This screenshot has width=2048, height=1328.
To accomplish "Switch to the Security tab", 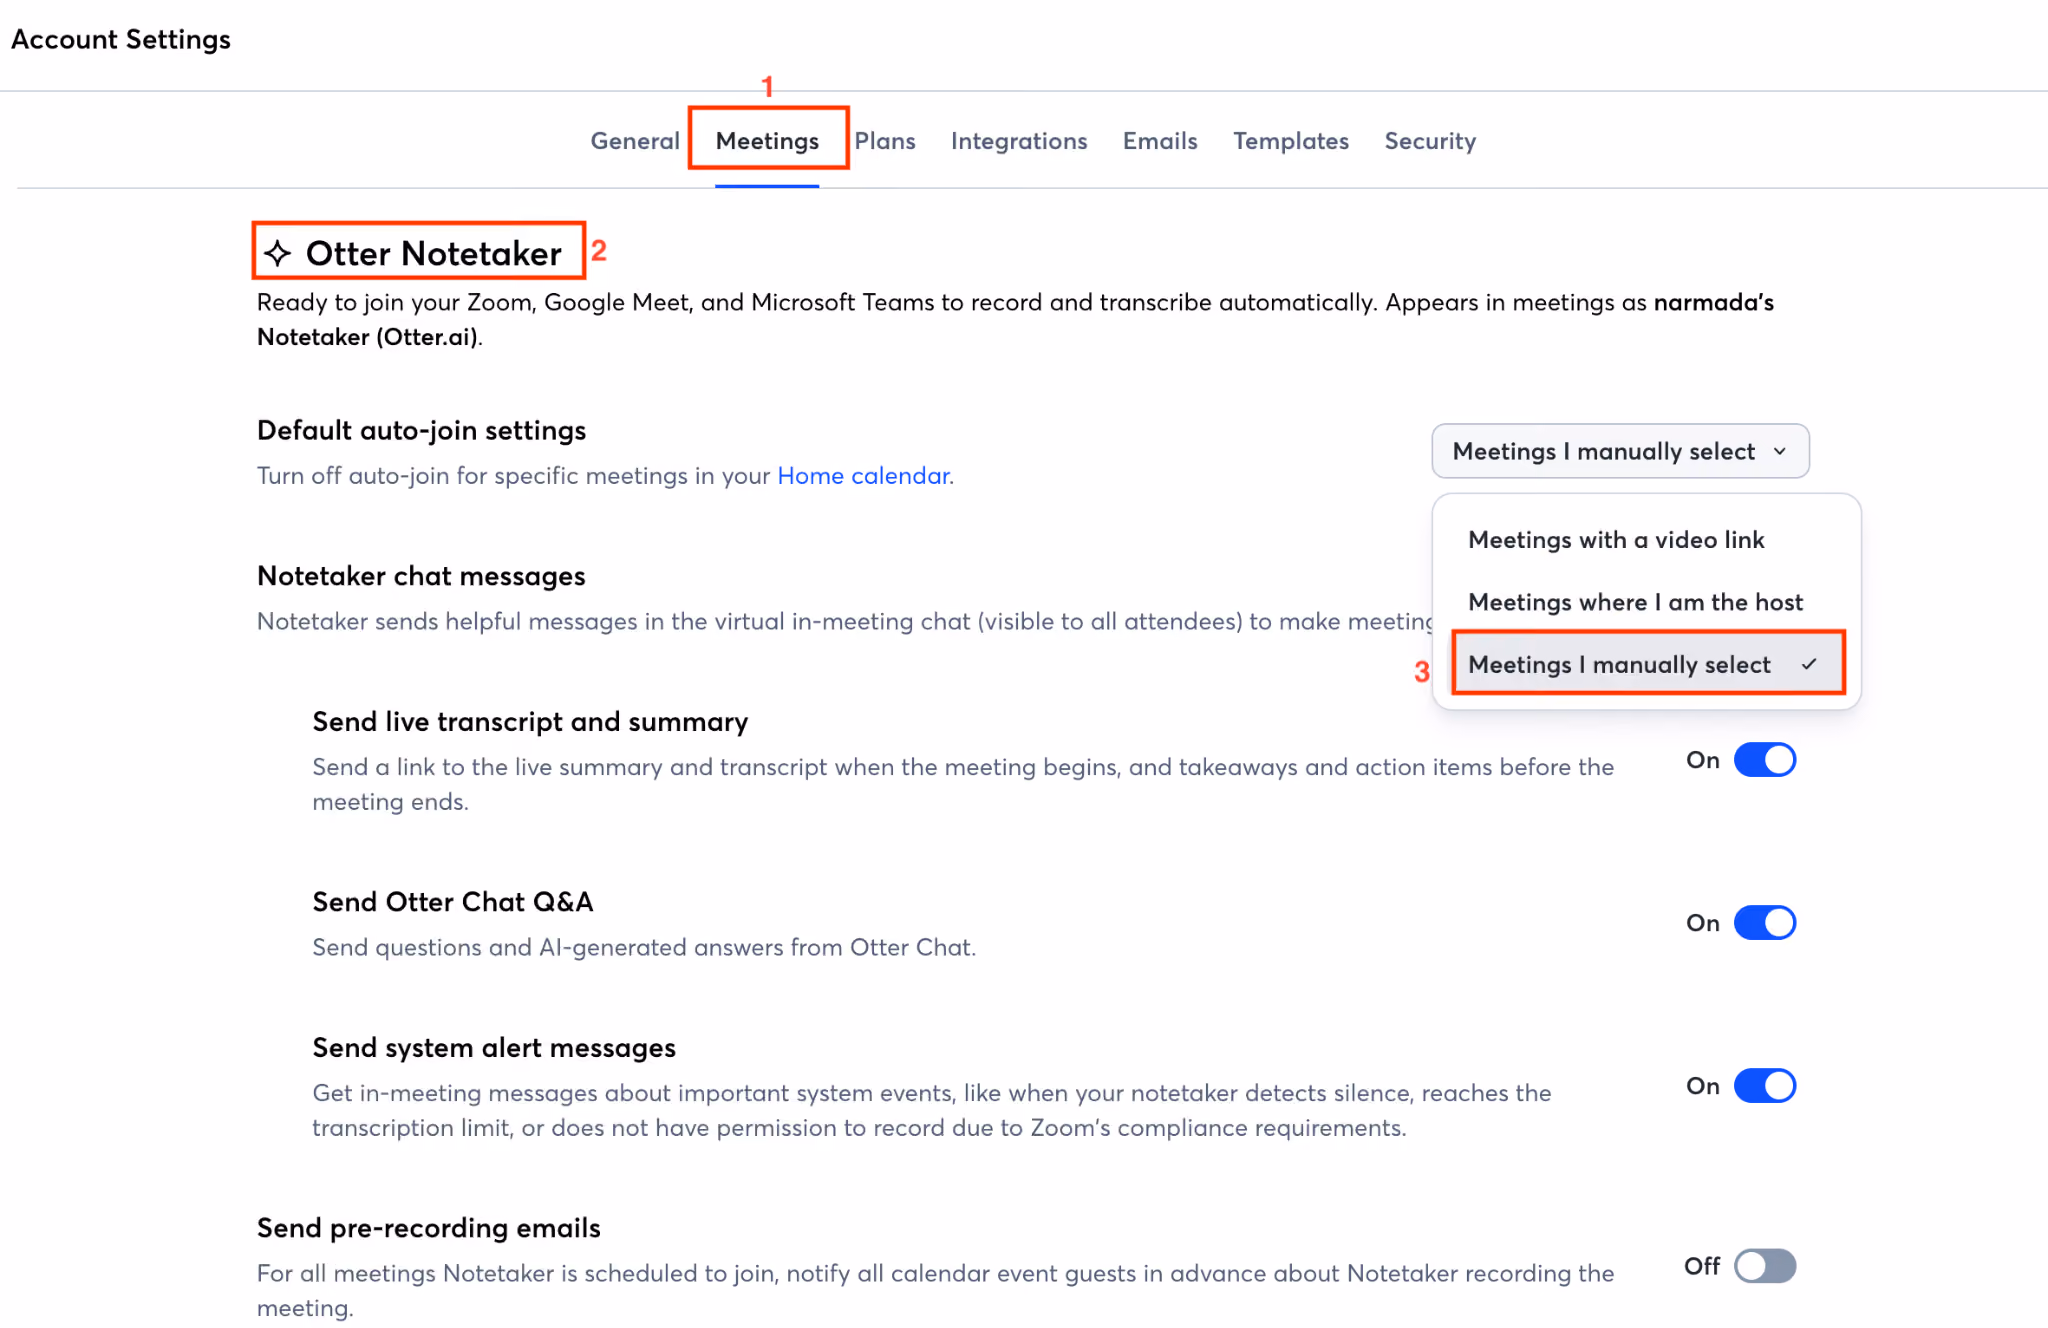I will click(1430, 141).
